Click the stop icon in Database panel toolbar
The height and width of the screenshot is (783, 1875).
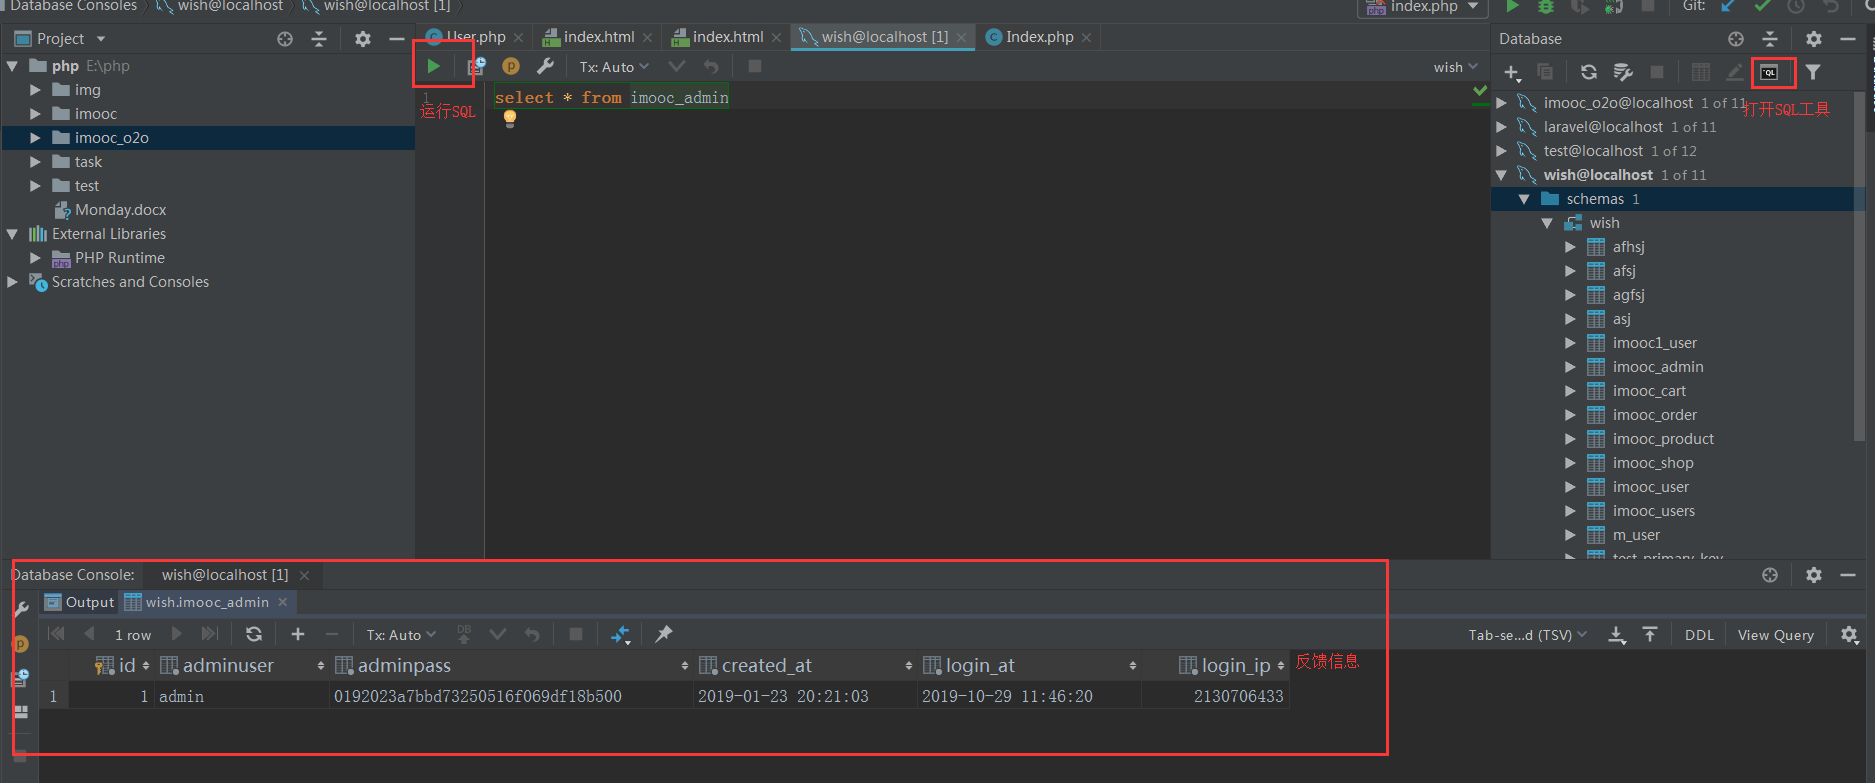(x=1657, y=72)
